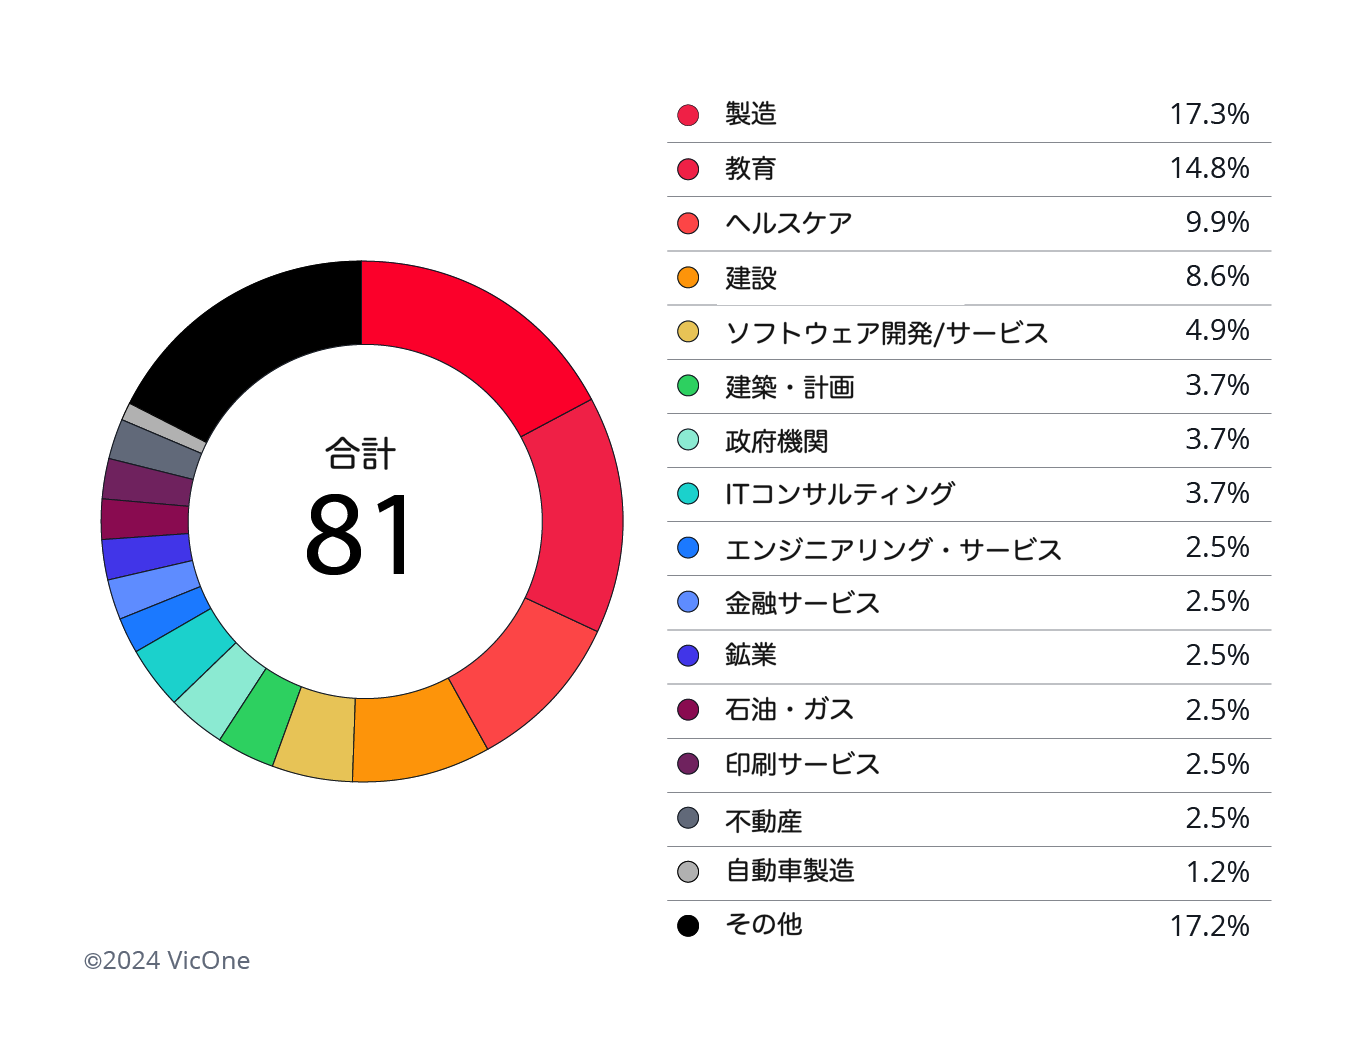
Task: Click the ©2024 VicOne copyright text
Action: (x=167, y=961)
